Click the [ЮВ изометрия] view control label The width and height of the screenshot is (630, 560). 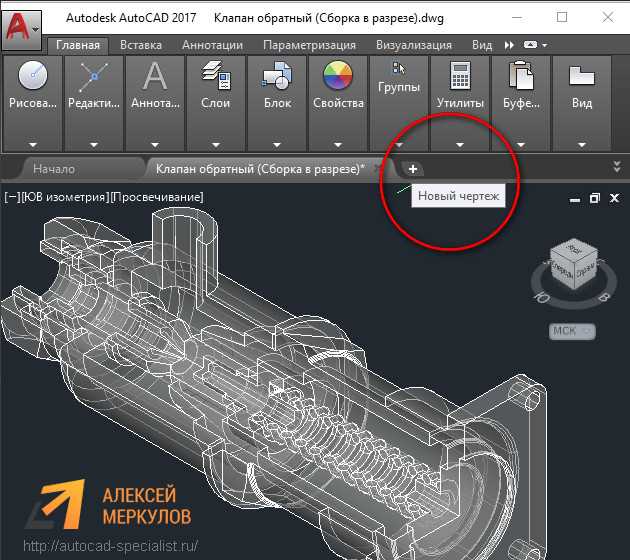click(64, 197)
